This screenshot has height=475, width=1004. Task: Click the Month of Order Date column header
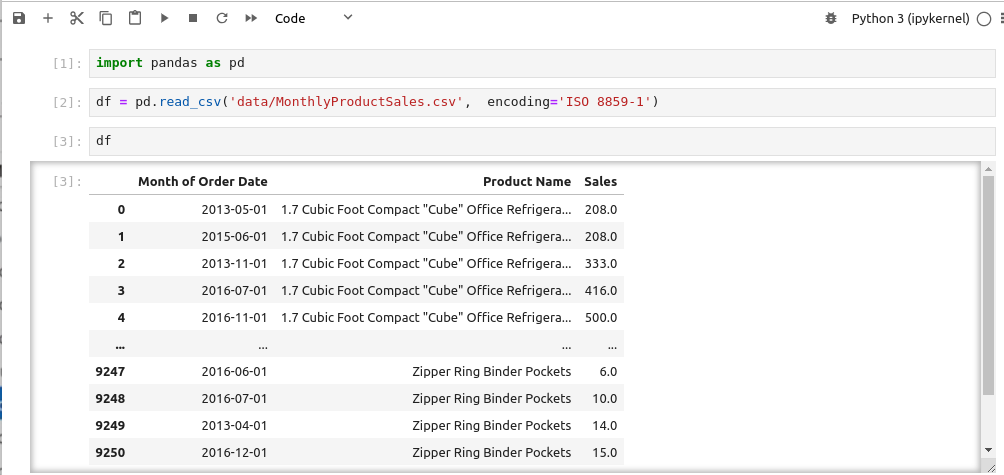203,181
